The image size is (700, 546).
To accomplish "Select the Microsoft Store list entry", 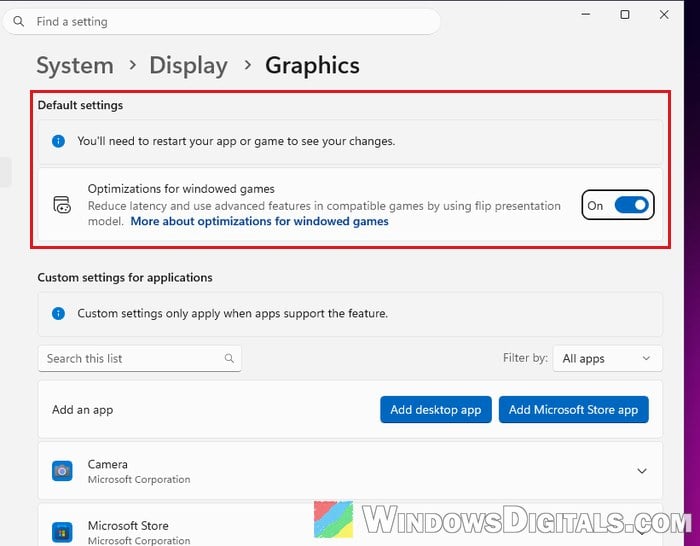I will point(350,525).
